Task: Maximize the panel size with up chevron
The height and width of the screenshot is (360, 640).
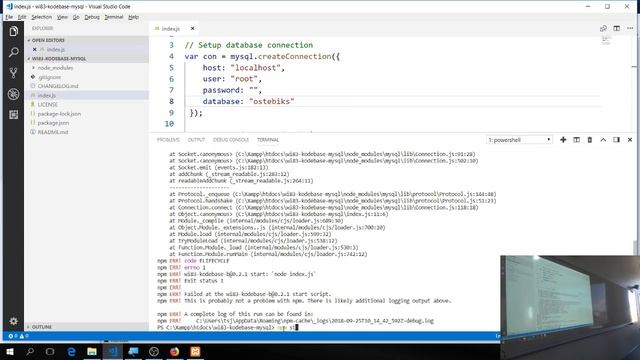Action: click(603, 140)
